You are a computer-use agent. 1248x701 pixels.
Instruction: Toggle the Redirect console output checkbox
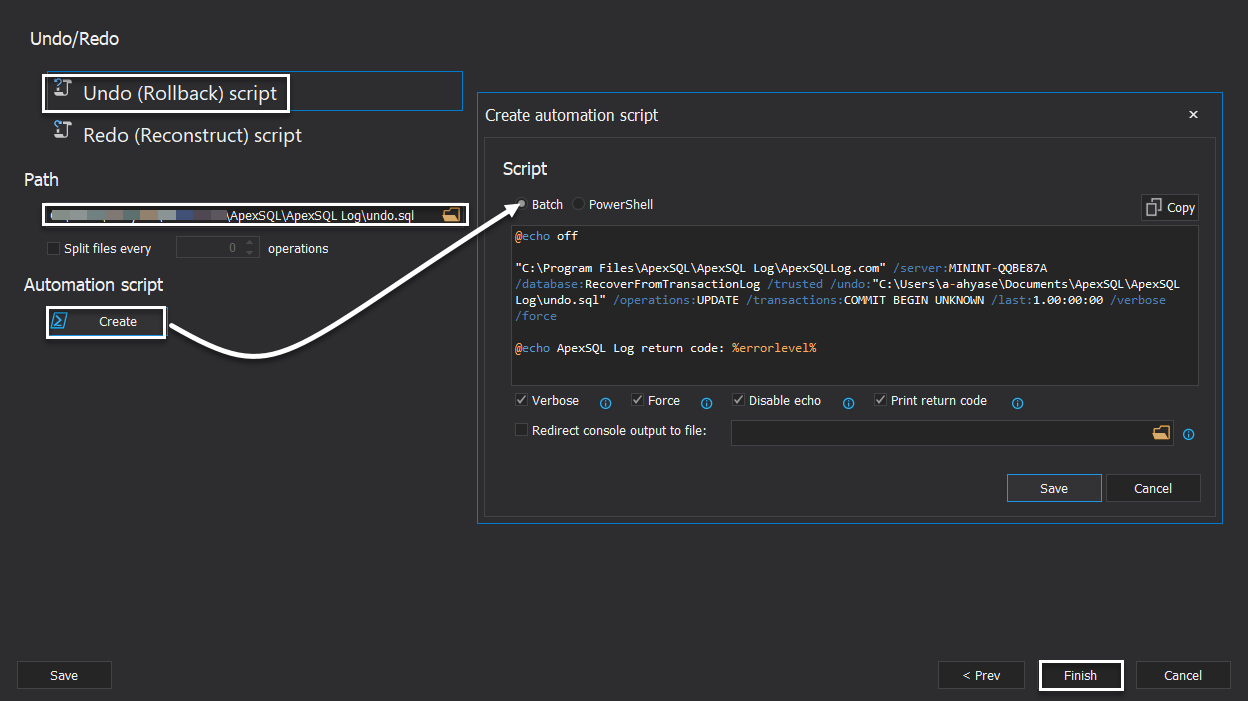point(522,430)
